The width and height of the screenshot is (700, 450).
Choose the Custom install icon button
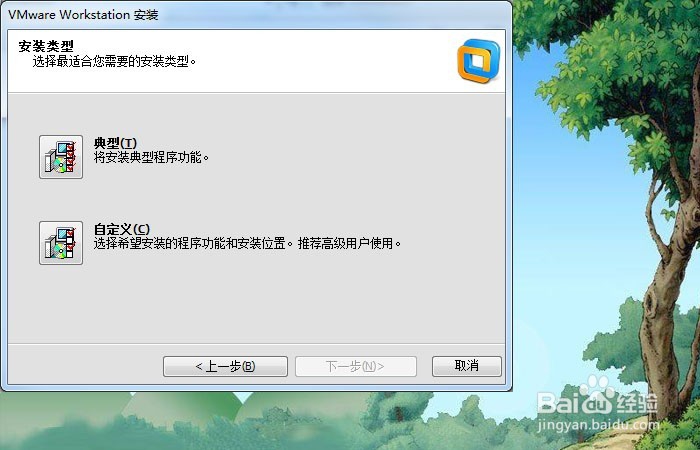[61, 243]
